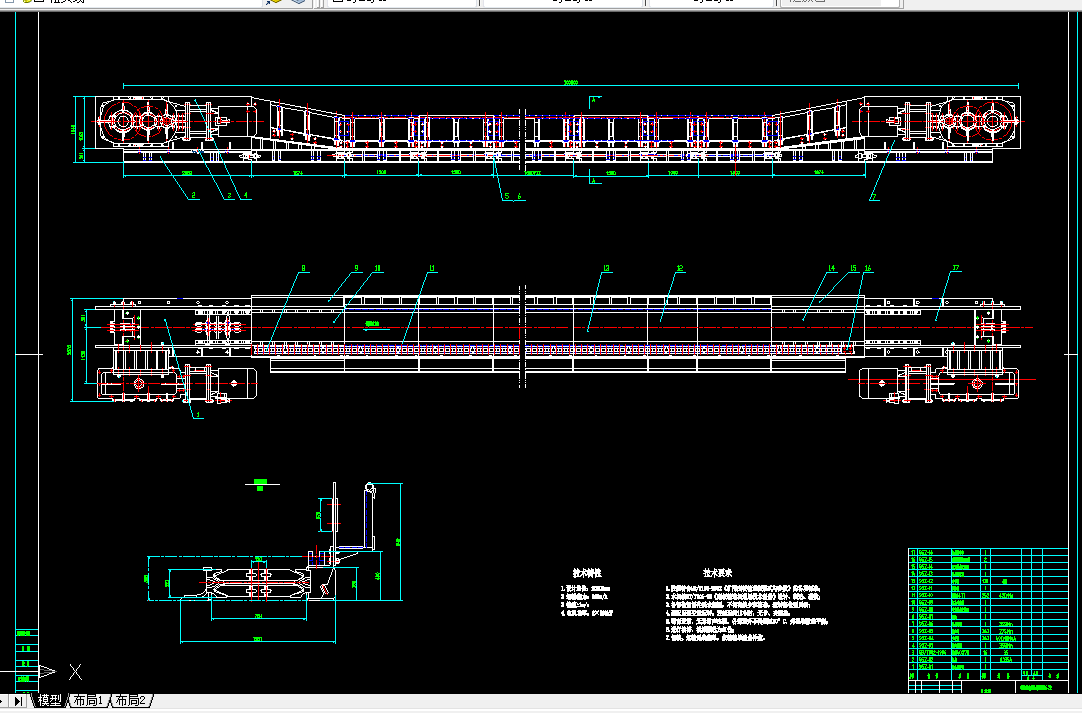Select balloon number 1 below plan view

tap(199, 415)
